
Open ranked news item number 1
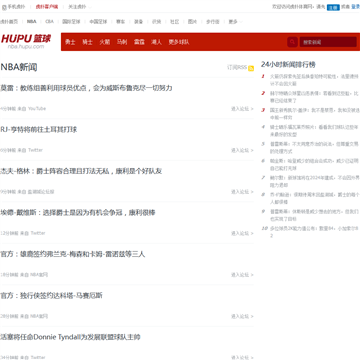click(x=314, y=80)
